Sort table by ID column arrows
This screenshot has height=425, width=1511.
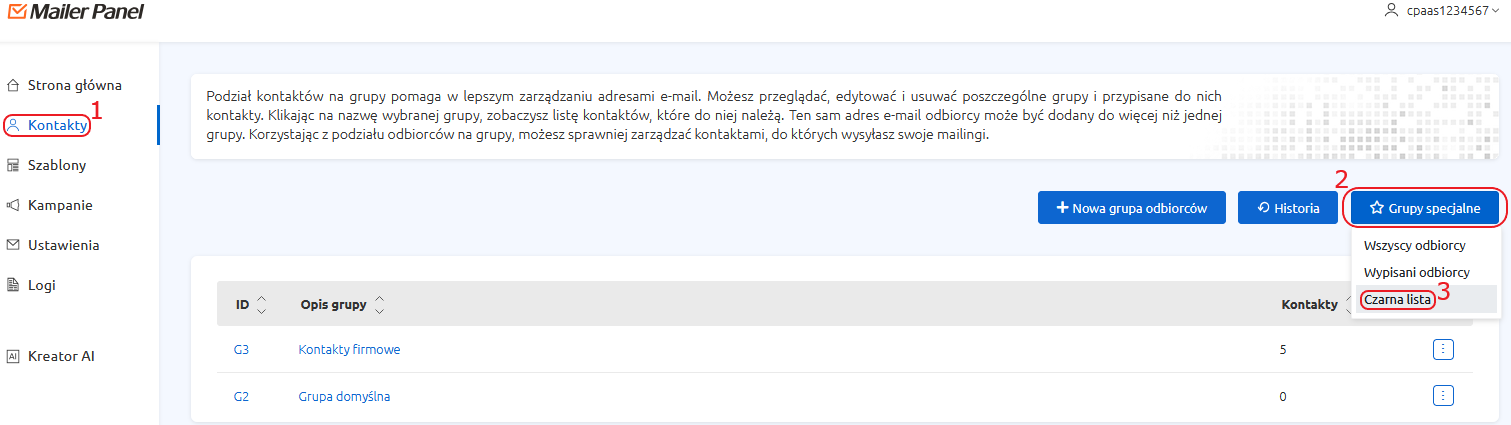(x=261, y=304)
